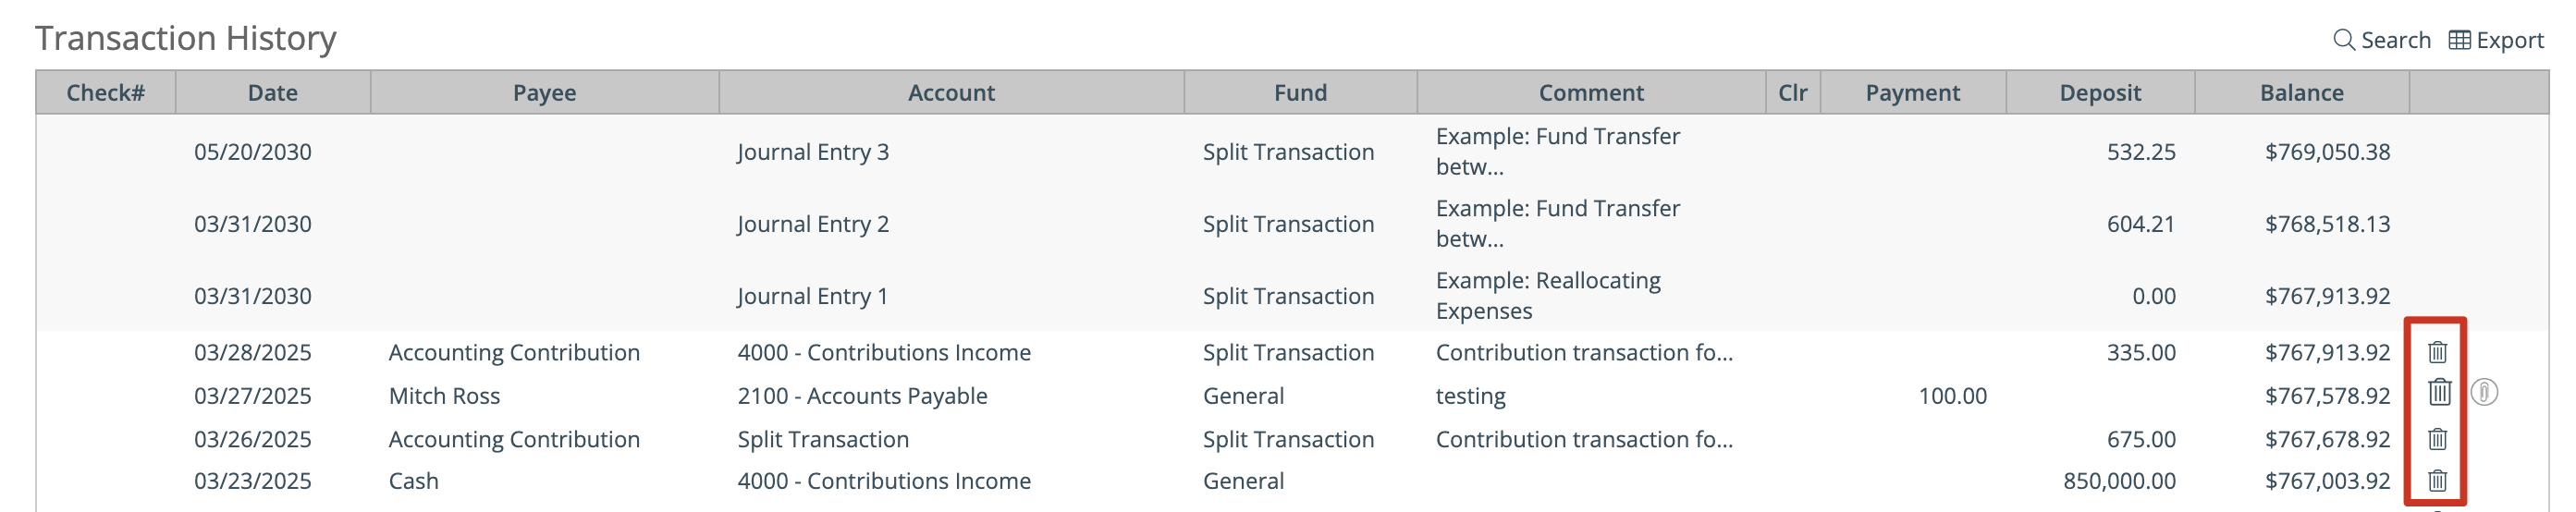Click the Export spreadsheet icon

(2459, 40)
